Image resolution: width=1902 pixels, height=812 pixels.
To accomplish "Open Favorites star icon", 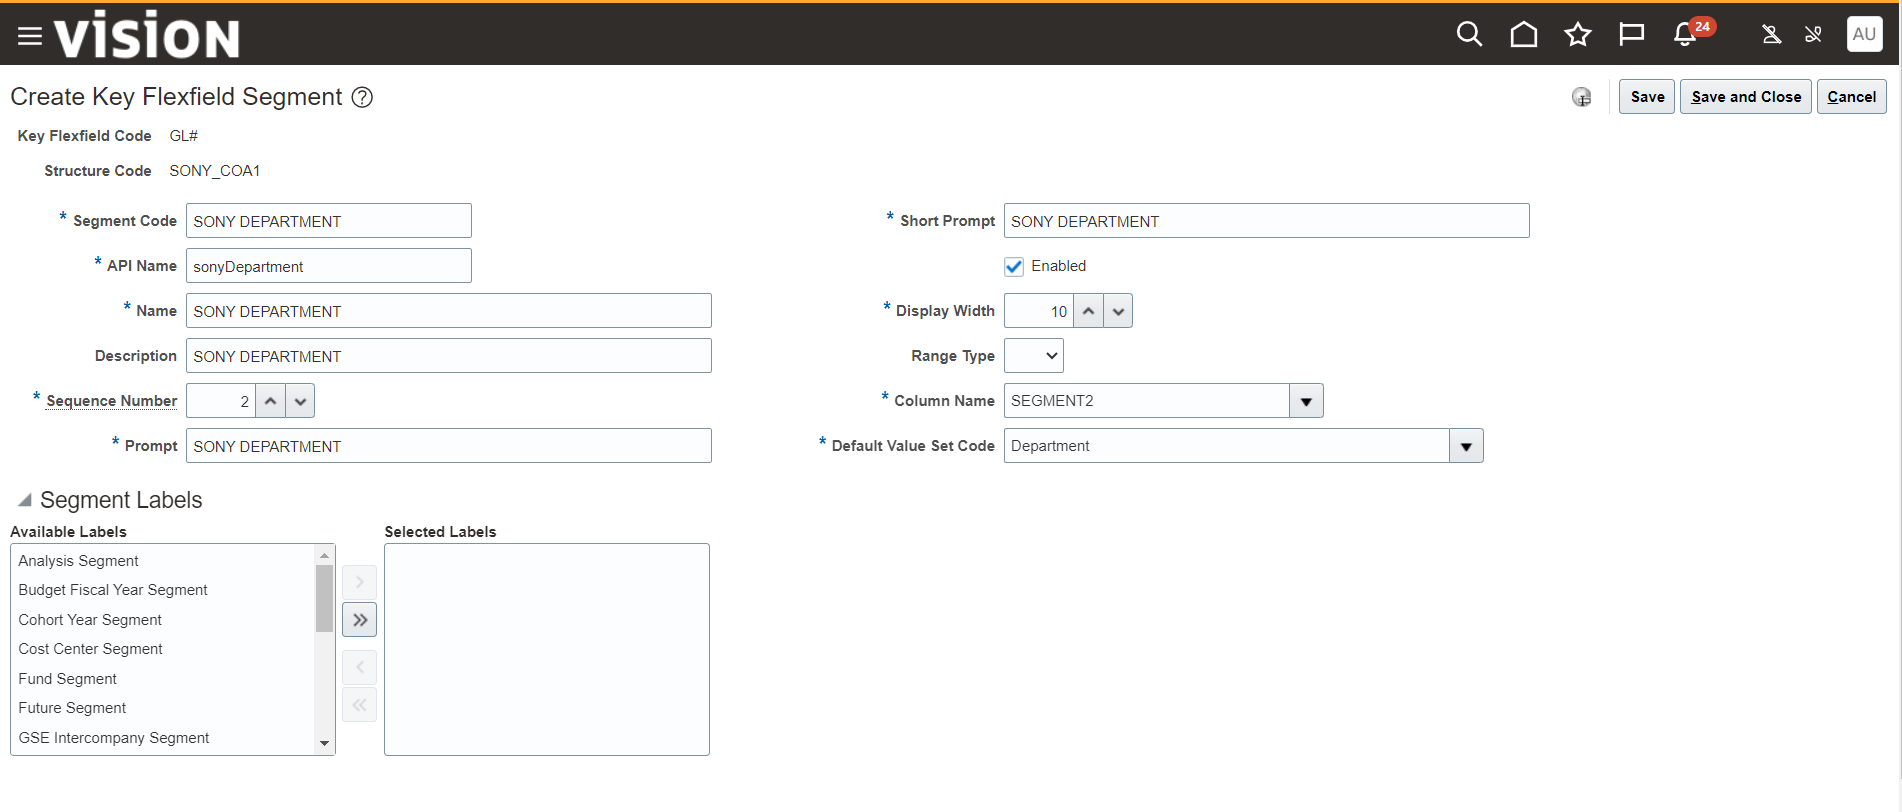I will (x=1577, y=35).
